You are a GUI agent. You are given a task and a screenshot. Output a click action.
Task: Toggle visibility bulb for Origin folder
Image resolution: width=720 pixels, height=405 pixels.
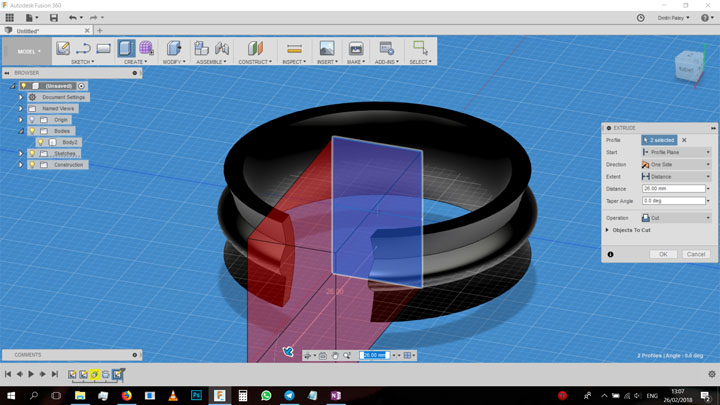[32, 120]
